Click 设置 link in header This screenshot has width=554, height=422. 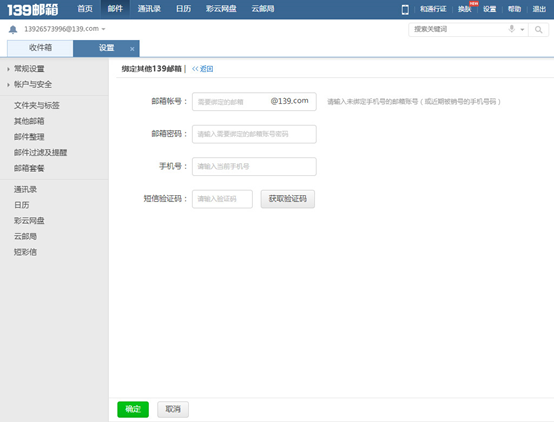(x=490, y=9)
